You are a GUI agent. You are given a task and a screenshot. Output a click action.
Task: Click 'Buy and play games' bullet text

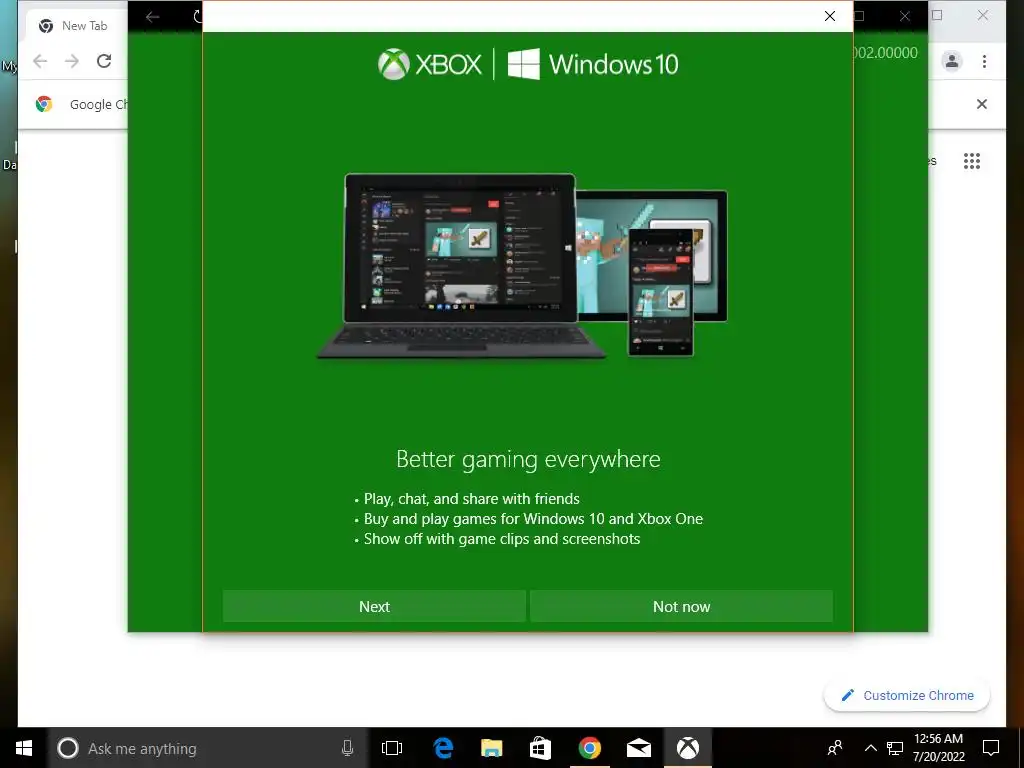point(533,519)
